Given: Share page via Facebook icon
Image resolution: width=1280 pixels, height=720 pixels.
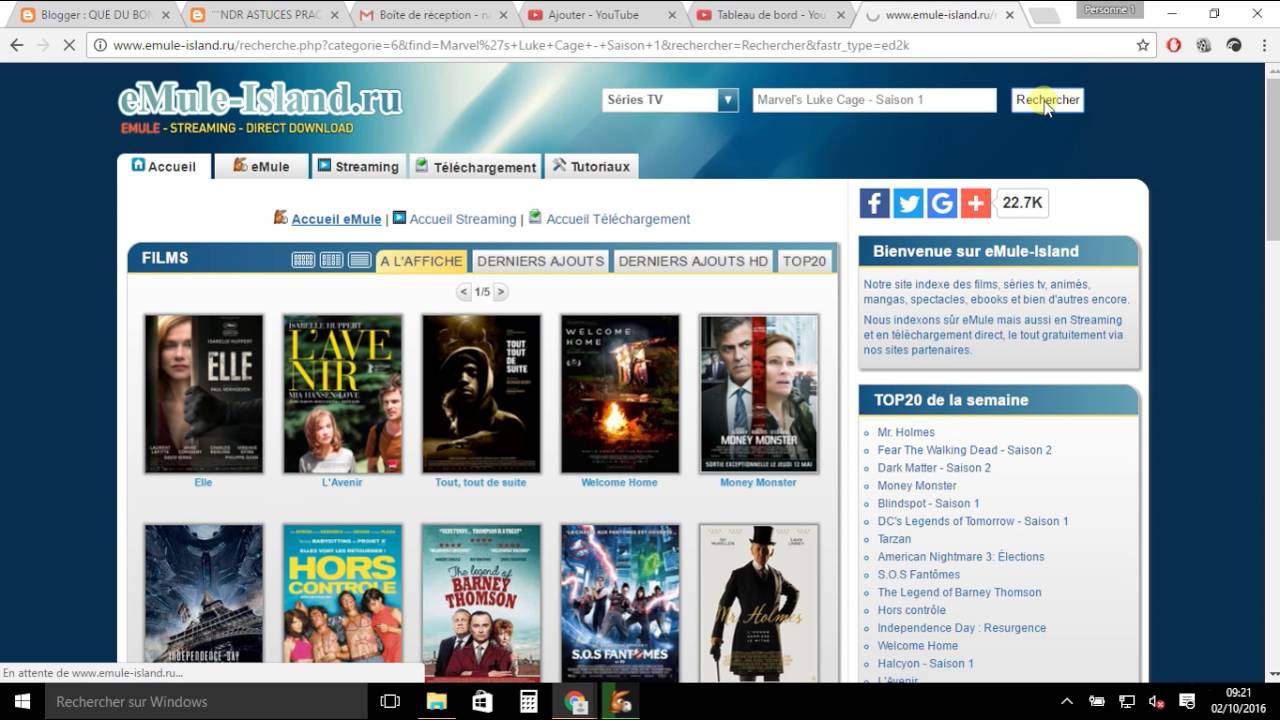Looking at the screenshot, I should (874, 203).
